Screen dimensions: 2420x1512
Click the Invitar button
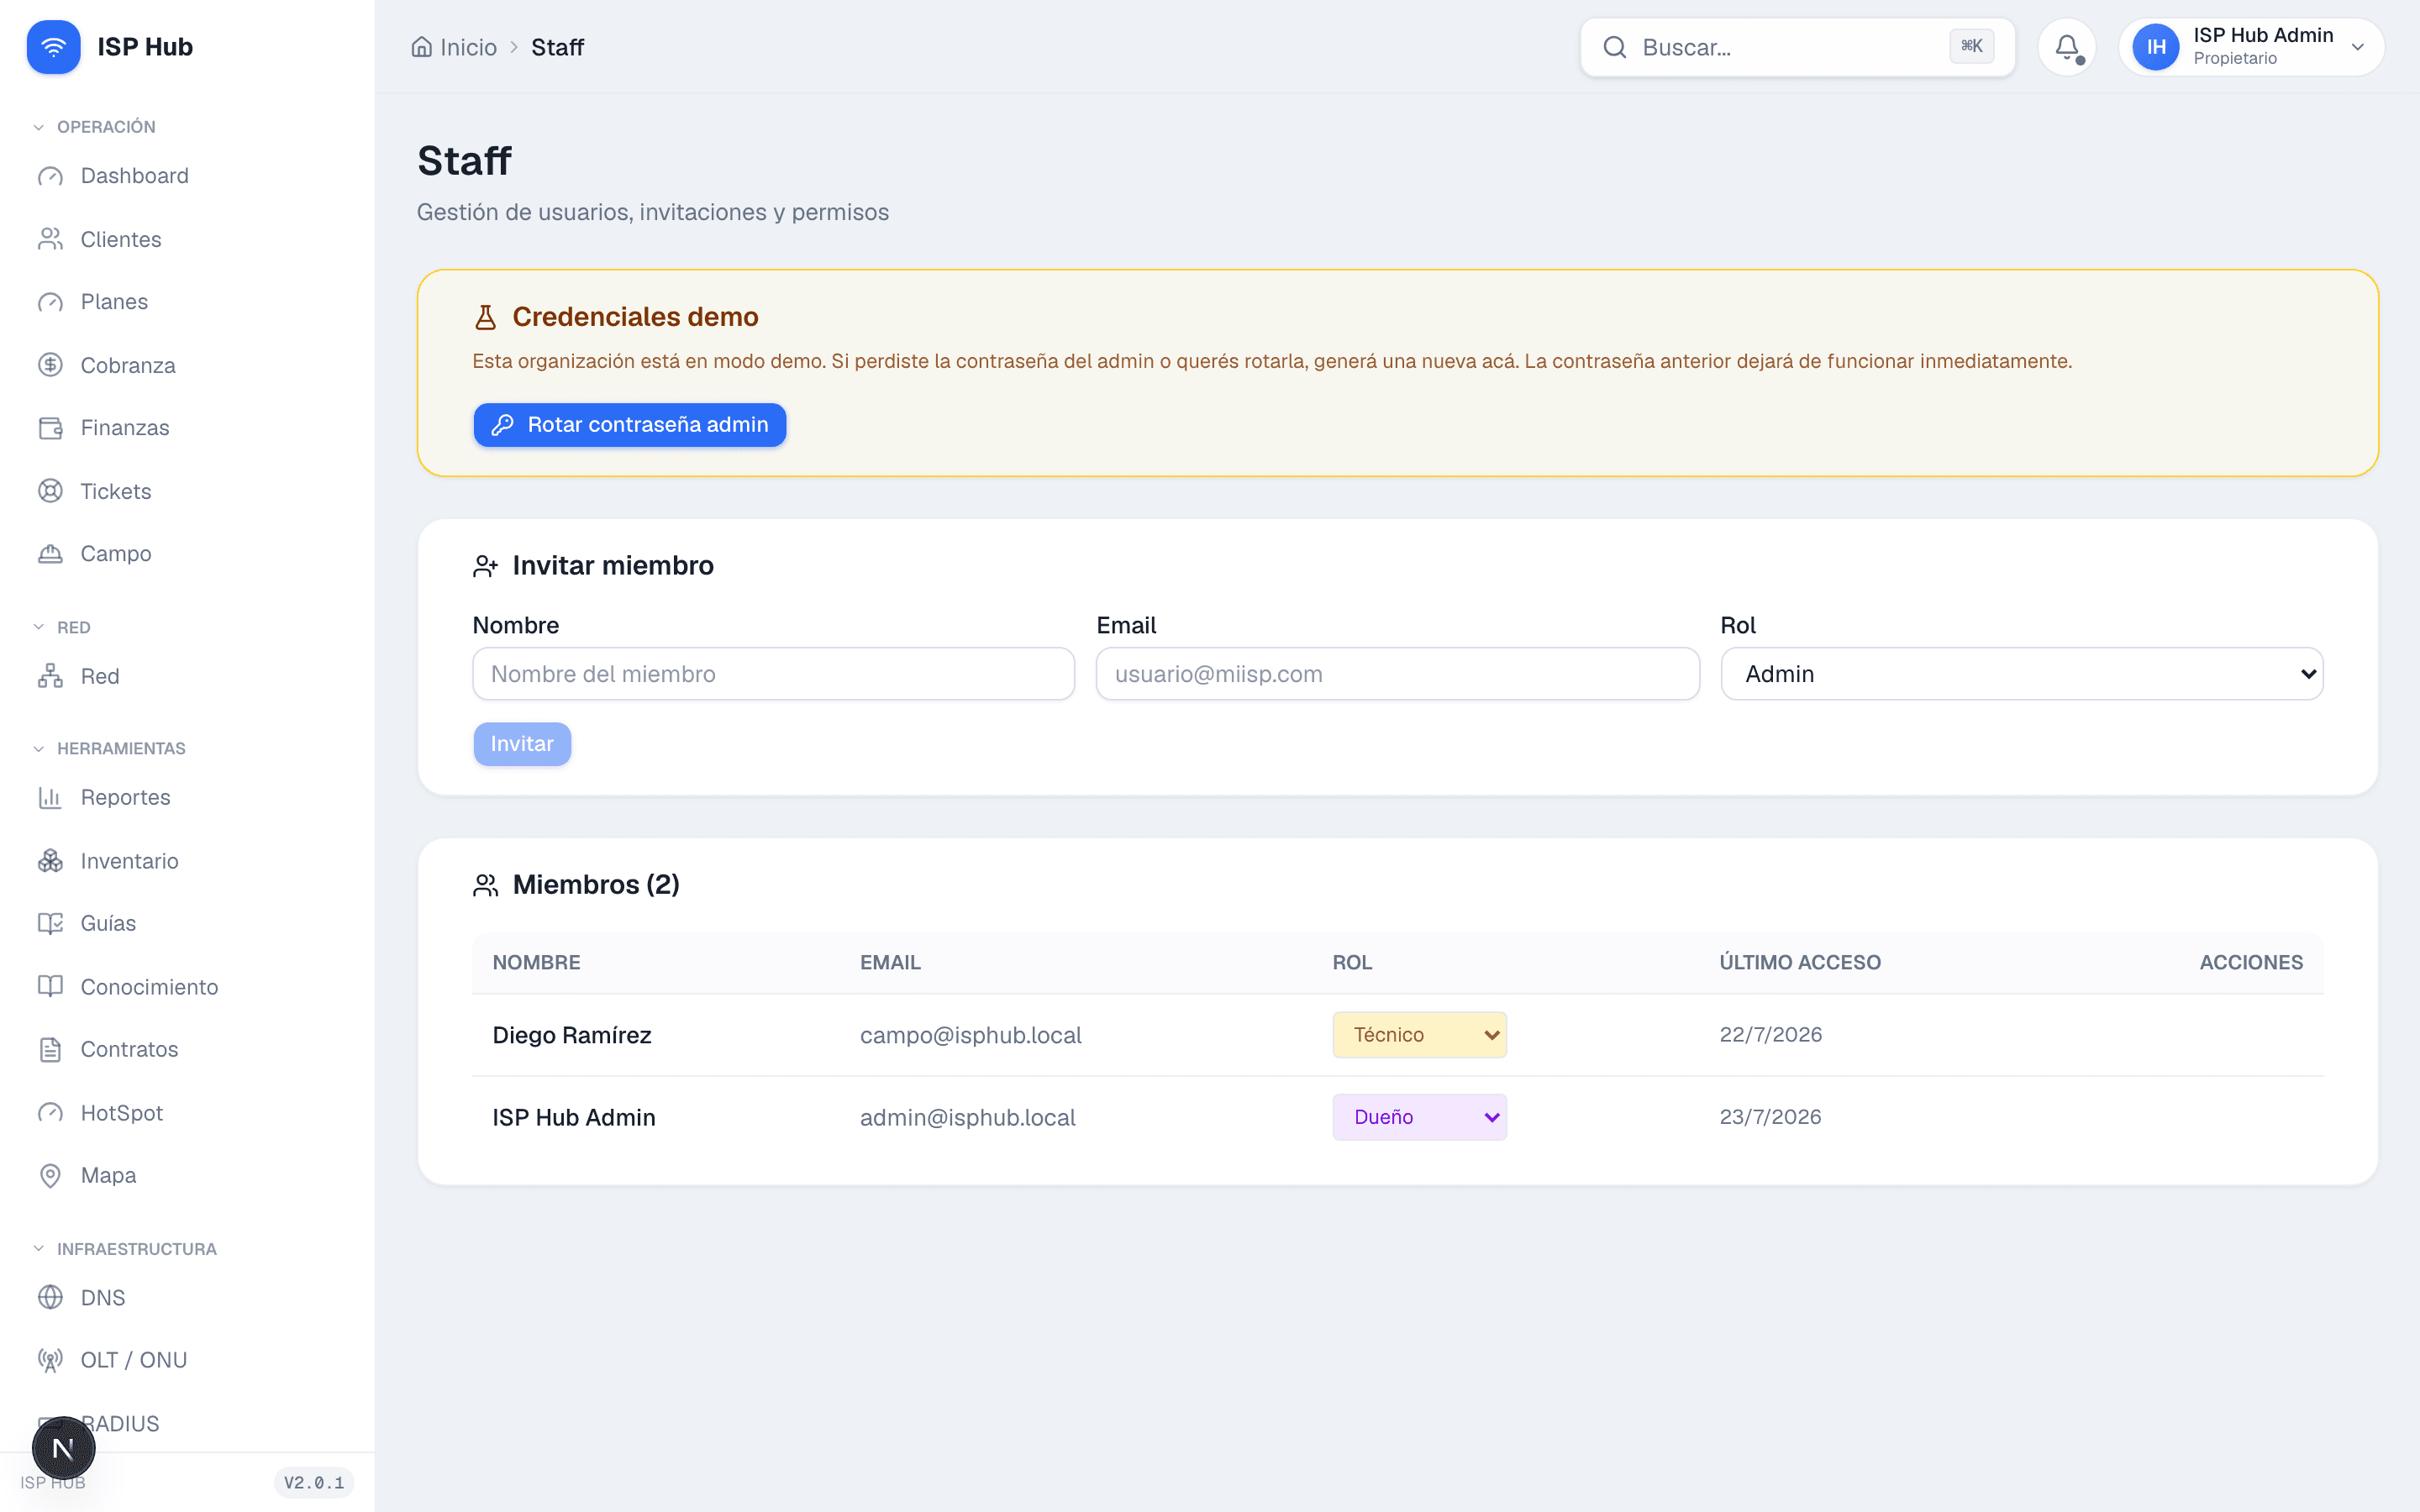522,744
